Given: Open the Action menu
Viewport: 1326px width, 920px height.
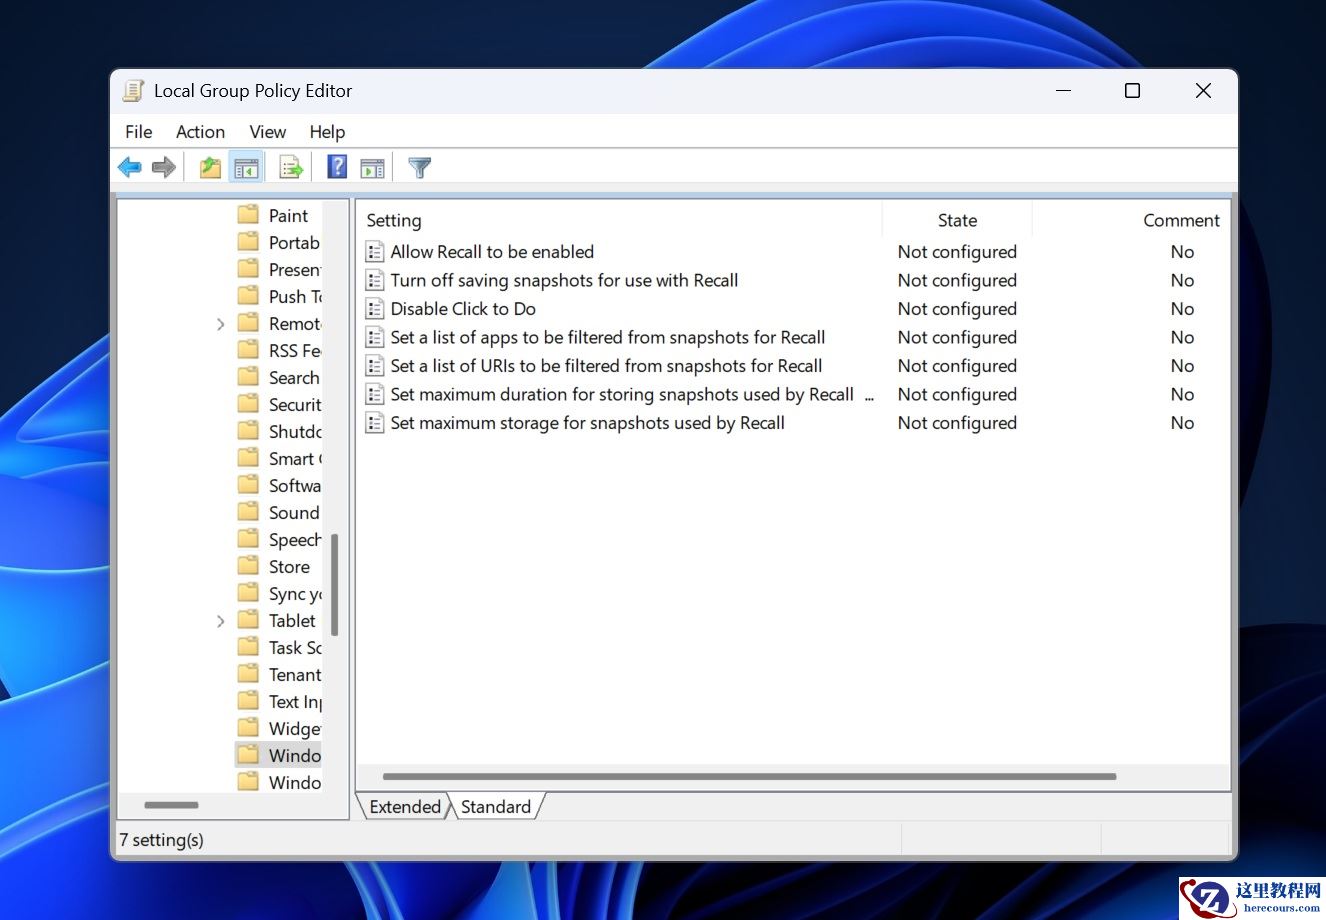Looking at the screenshot, I should point(200,131).
